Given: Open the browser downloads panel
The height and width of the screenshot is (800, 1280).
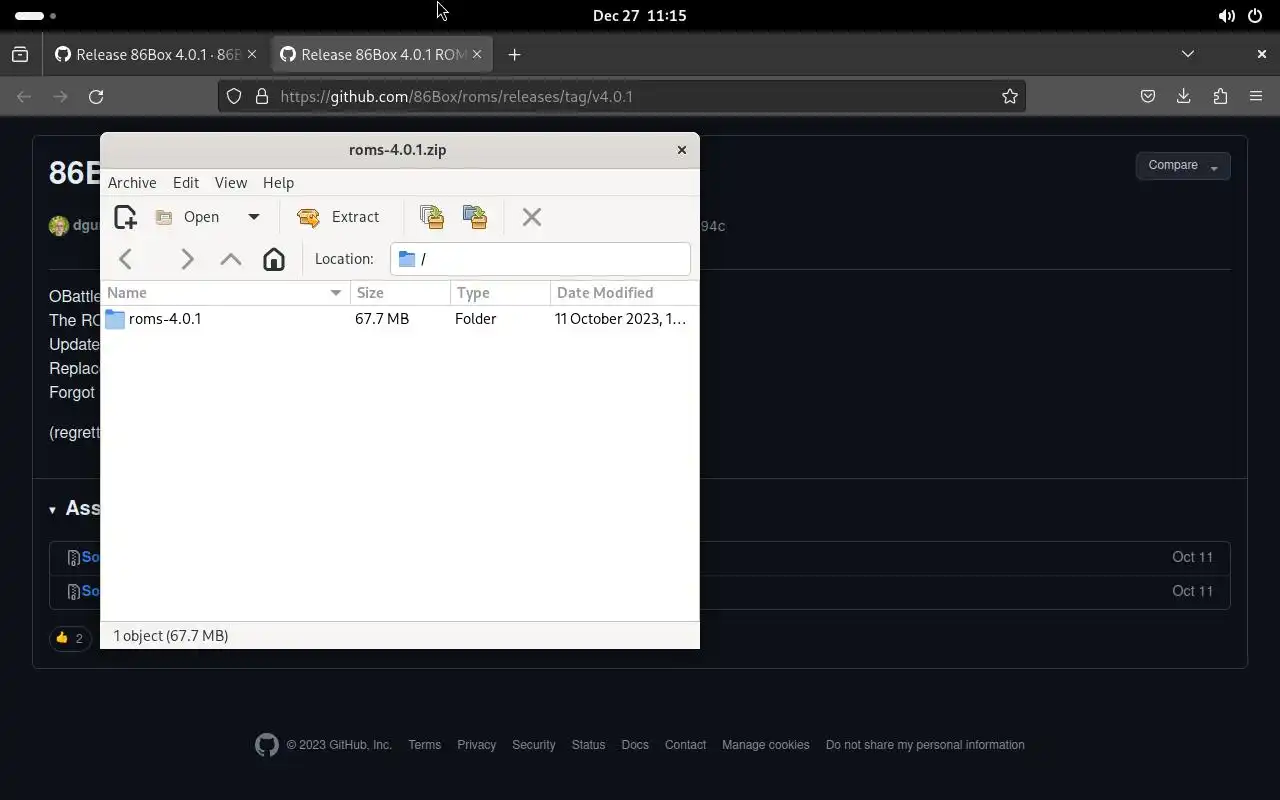Looking at the screenshot, I should pyautogui.click(x=1184, y=97).
